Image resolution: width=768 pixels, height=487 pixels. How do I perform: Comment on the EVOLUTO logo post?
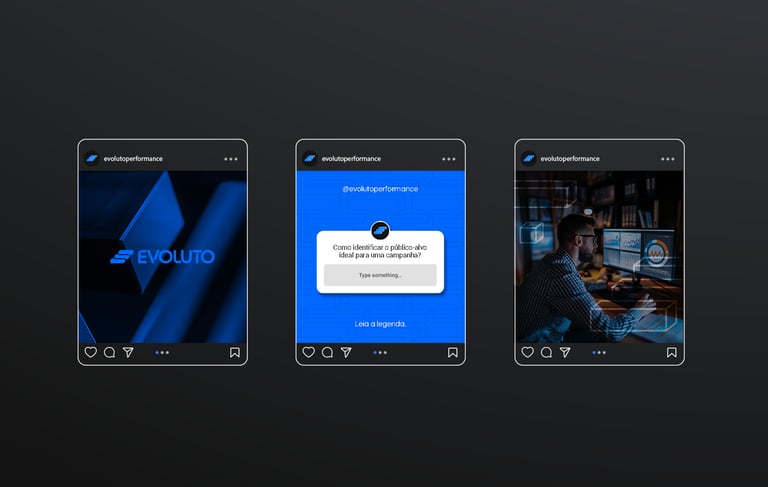tap(109, 352)
